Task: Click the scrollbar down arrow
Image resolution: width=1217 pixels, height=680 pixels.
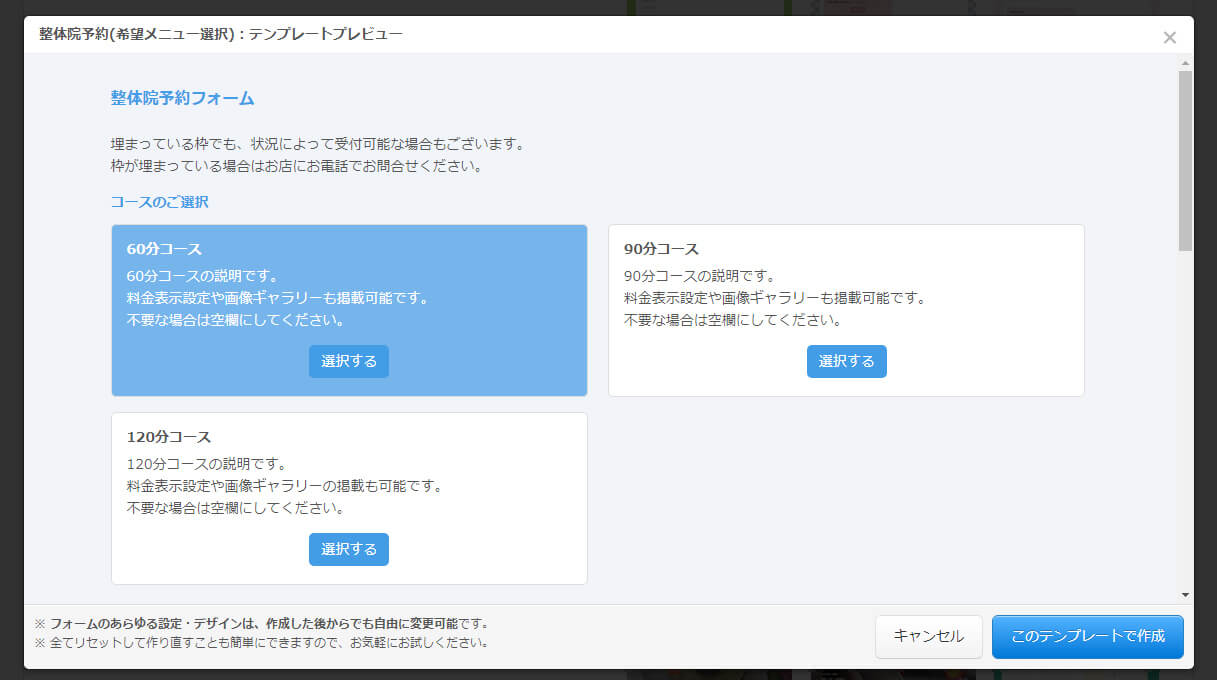Action: click(1186, 594)
